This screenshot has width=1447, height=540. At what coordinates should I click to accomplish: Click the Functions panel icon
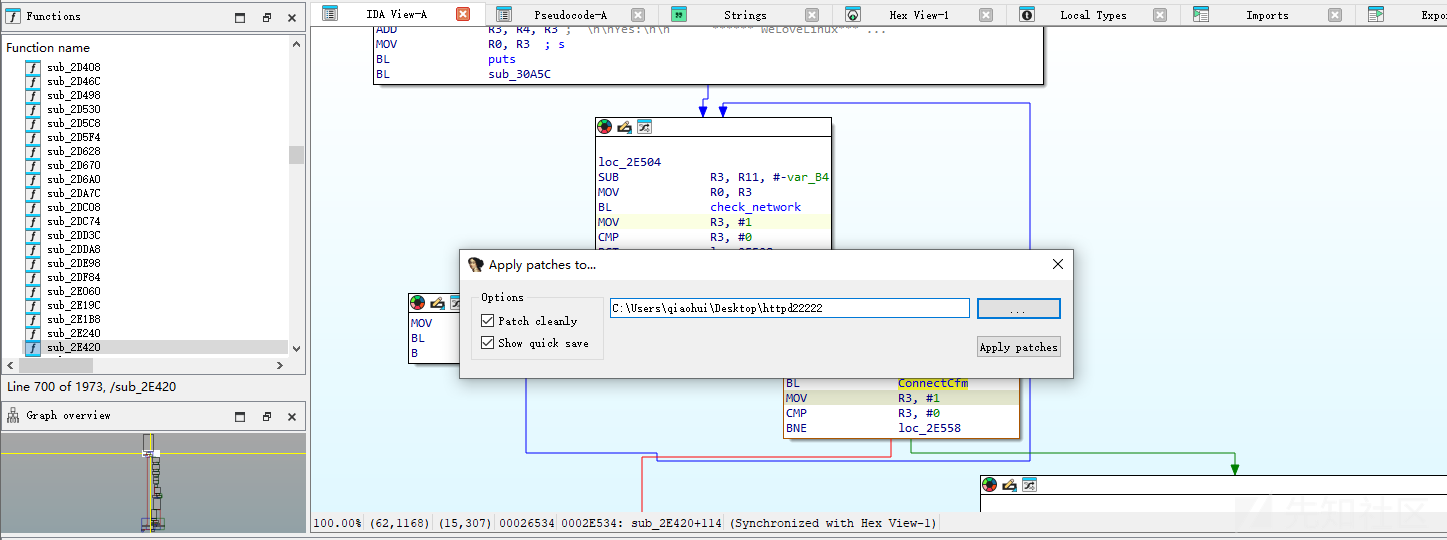(14, 16)
